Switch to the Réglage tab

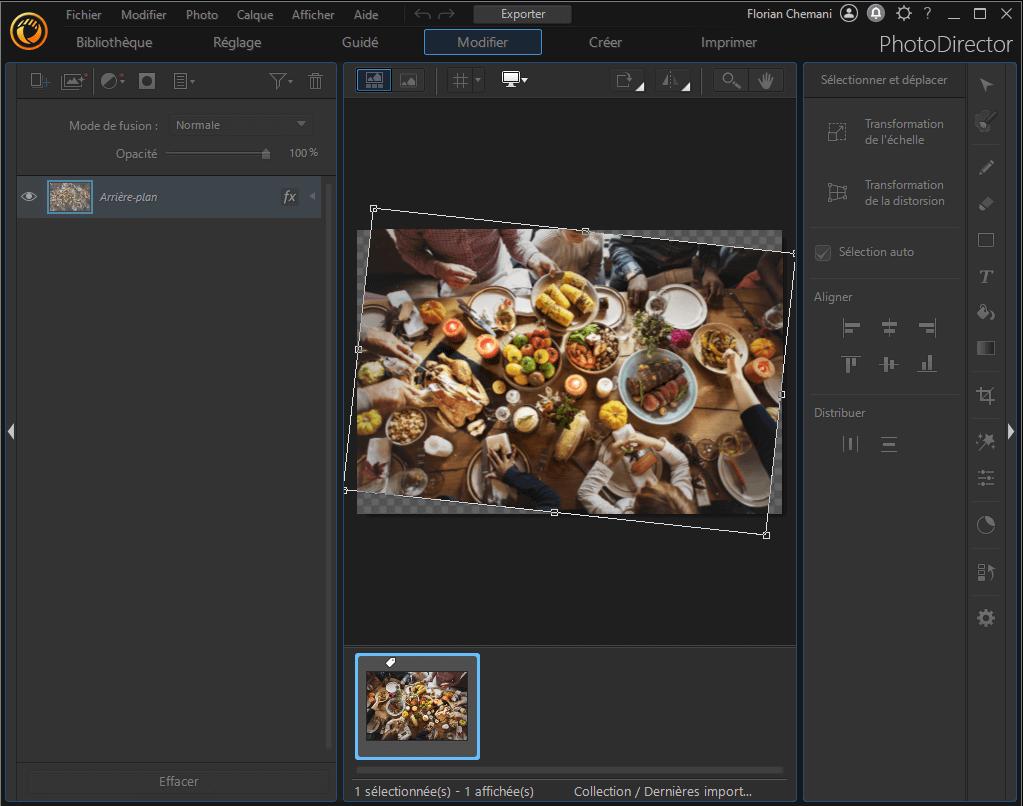pos(237,42)
